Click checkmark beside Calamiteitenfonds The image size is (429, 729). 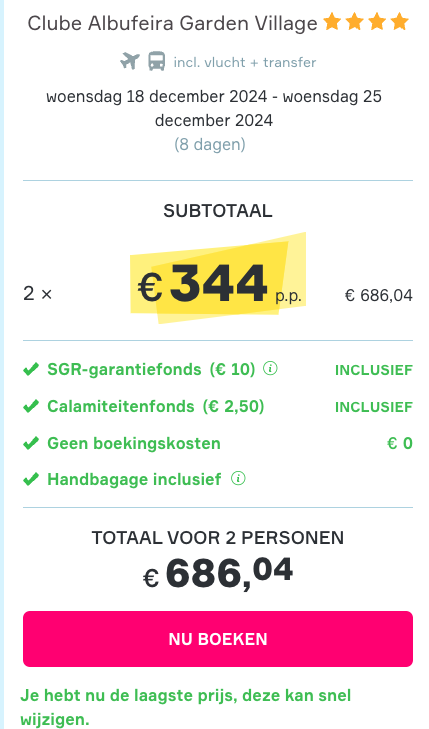[31, 406]
